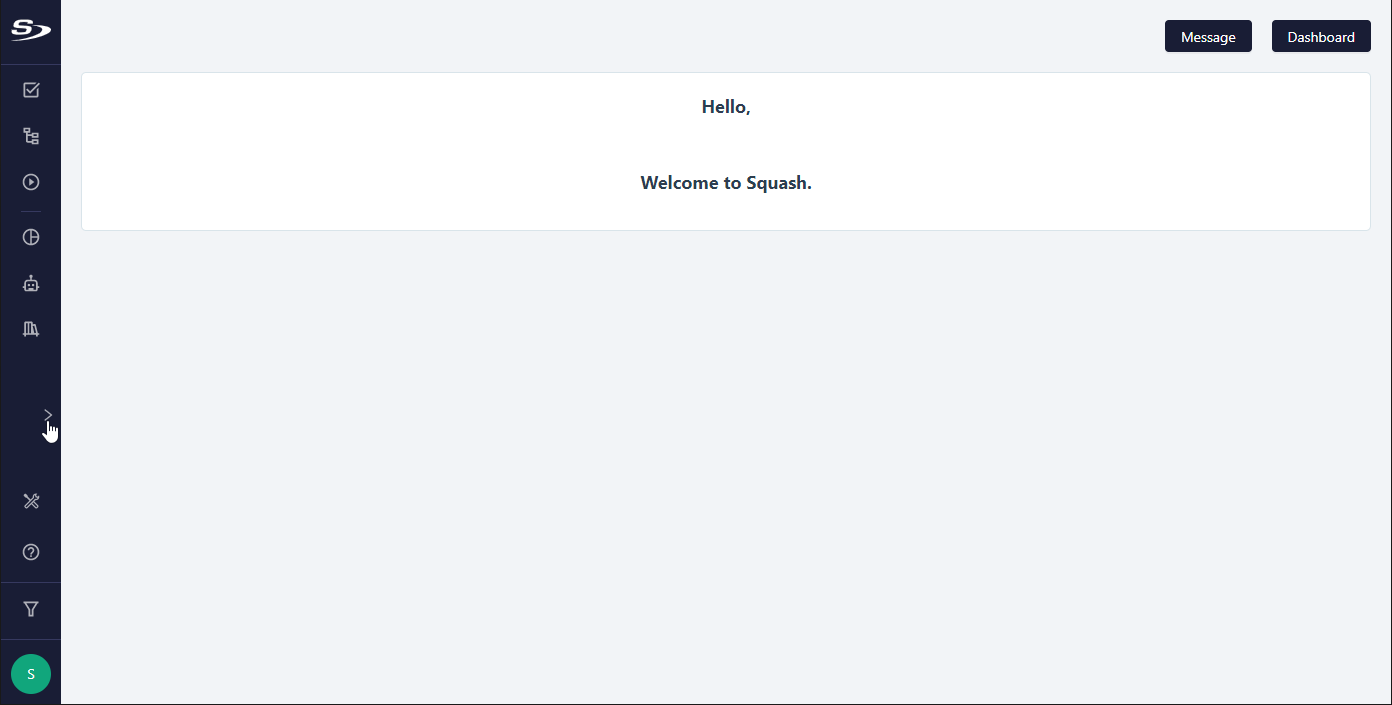The width and height of the screenshot is (1392, 705).
Task: Open the project filter funnel icon
Action: coord(31,609)
